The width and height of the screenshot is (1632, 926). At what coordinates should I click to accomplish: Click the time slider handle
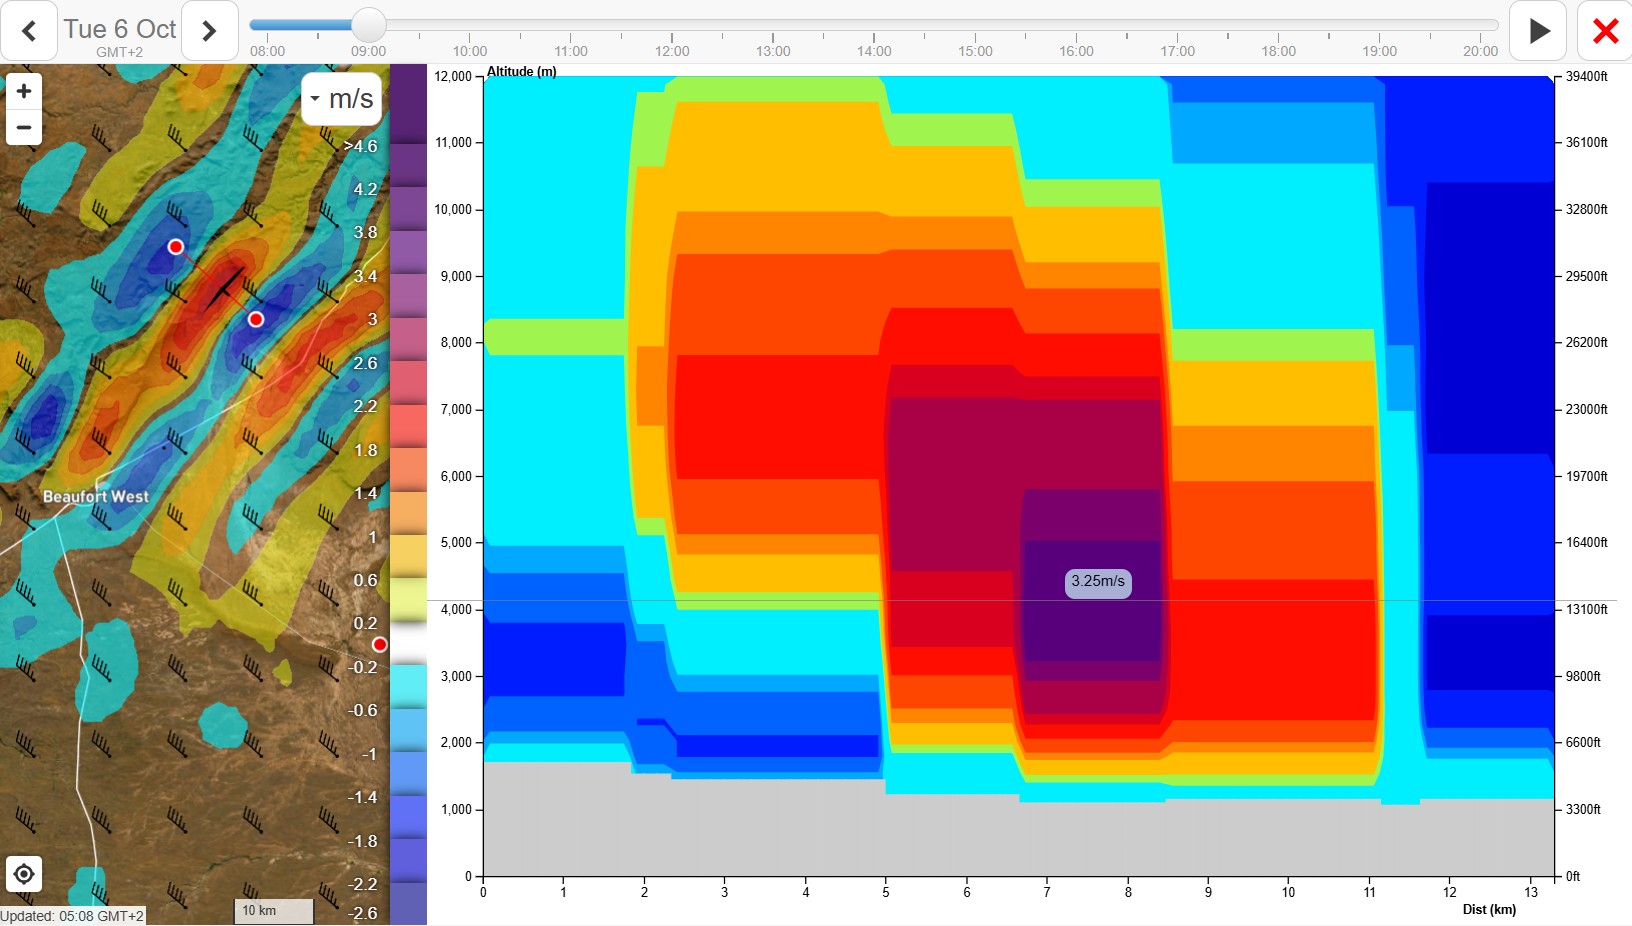[x=369, y=25]
